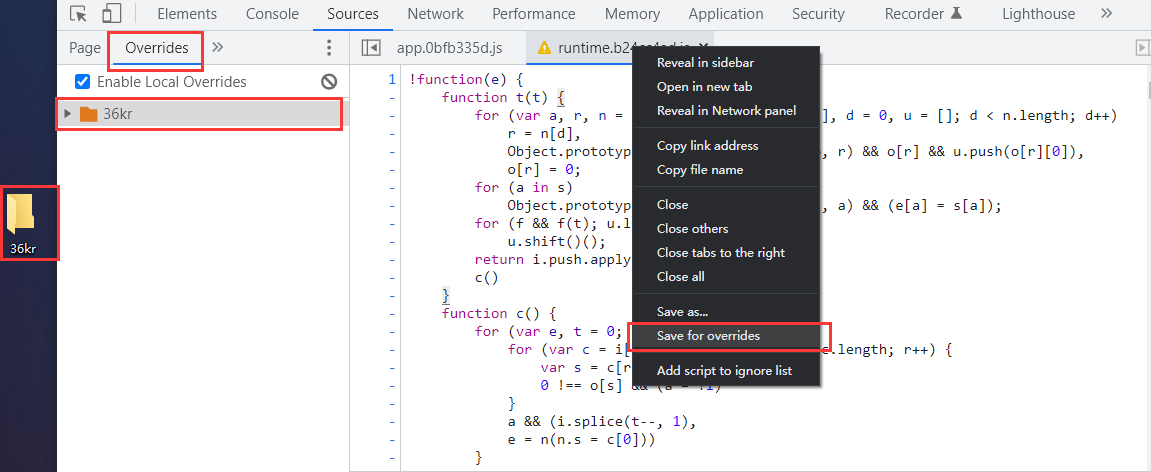Screen dimensions: 1151x472
Task: Toggle the device toolbar icon
Action: tap(112, 14)
